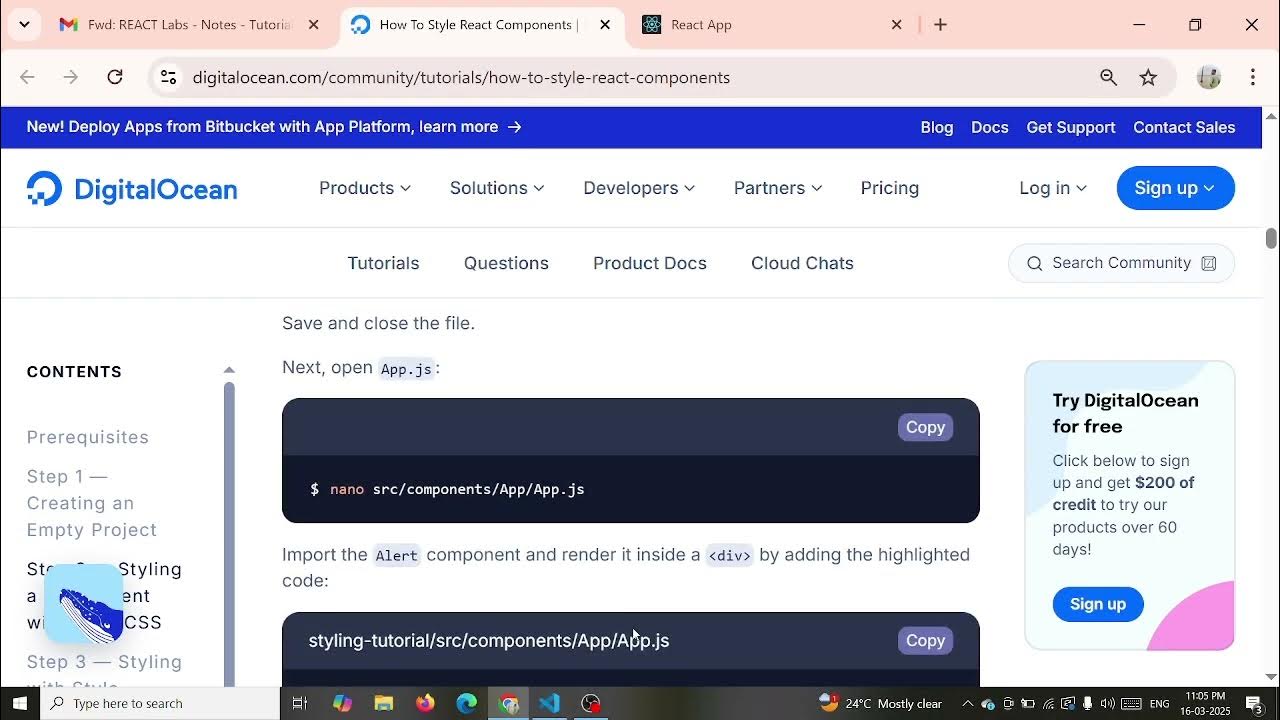Open the notification center icon

click(x=1254, y=703)
